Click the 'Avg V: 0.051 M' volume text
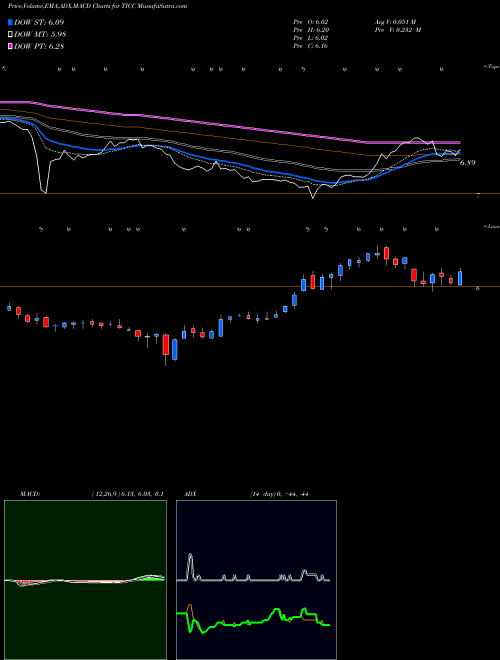Viewport: 500px width, 660px height. click(395, 21)
